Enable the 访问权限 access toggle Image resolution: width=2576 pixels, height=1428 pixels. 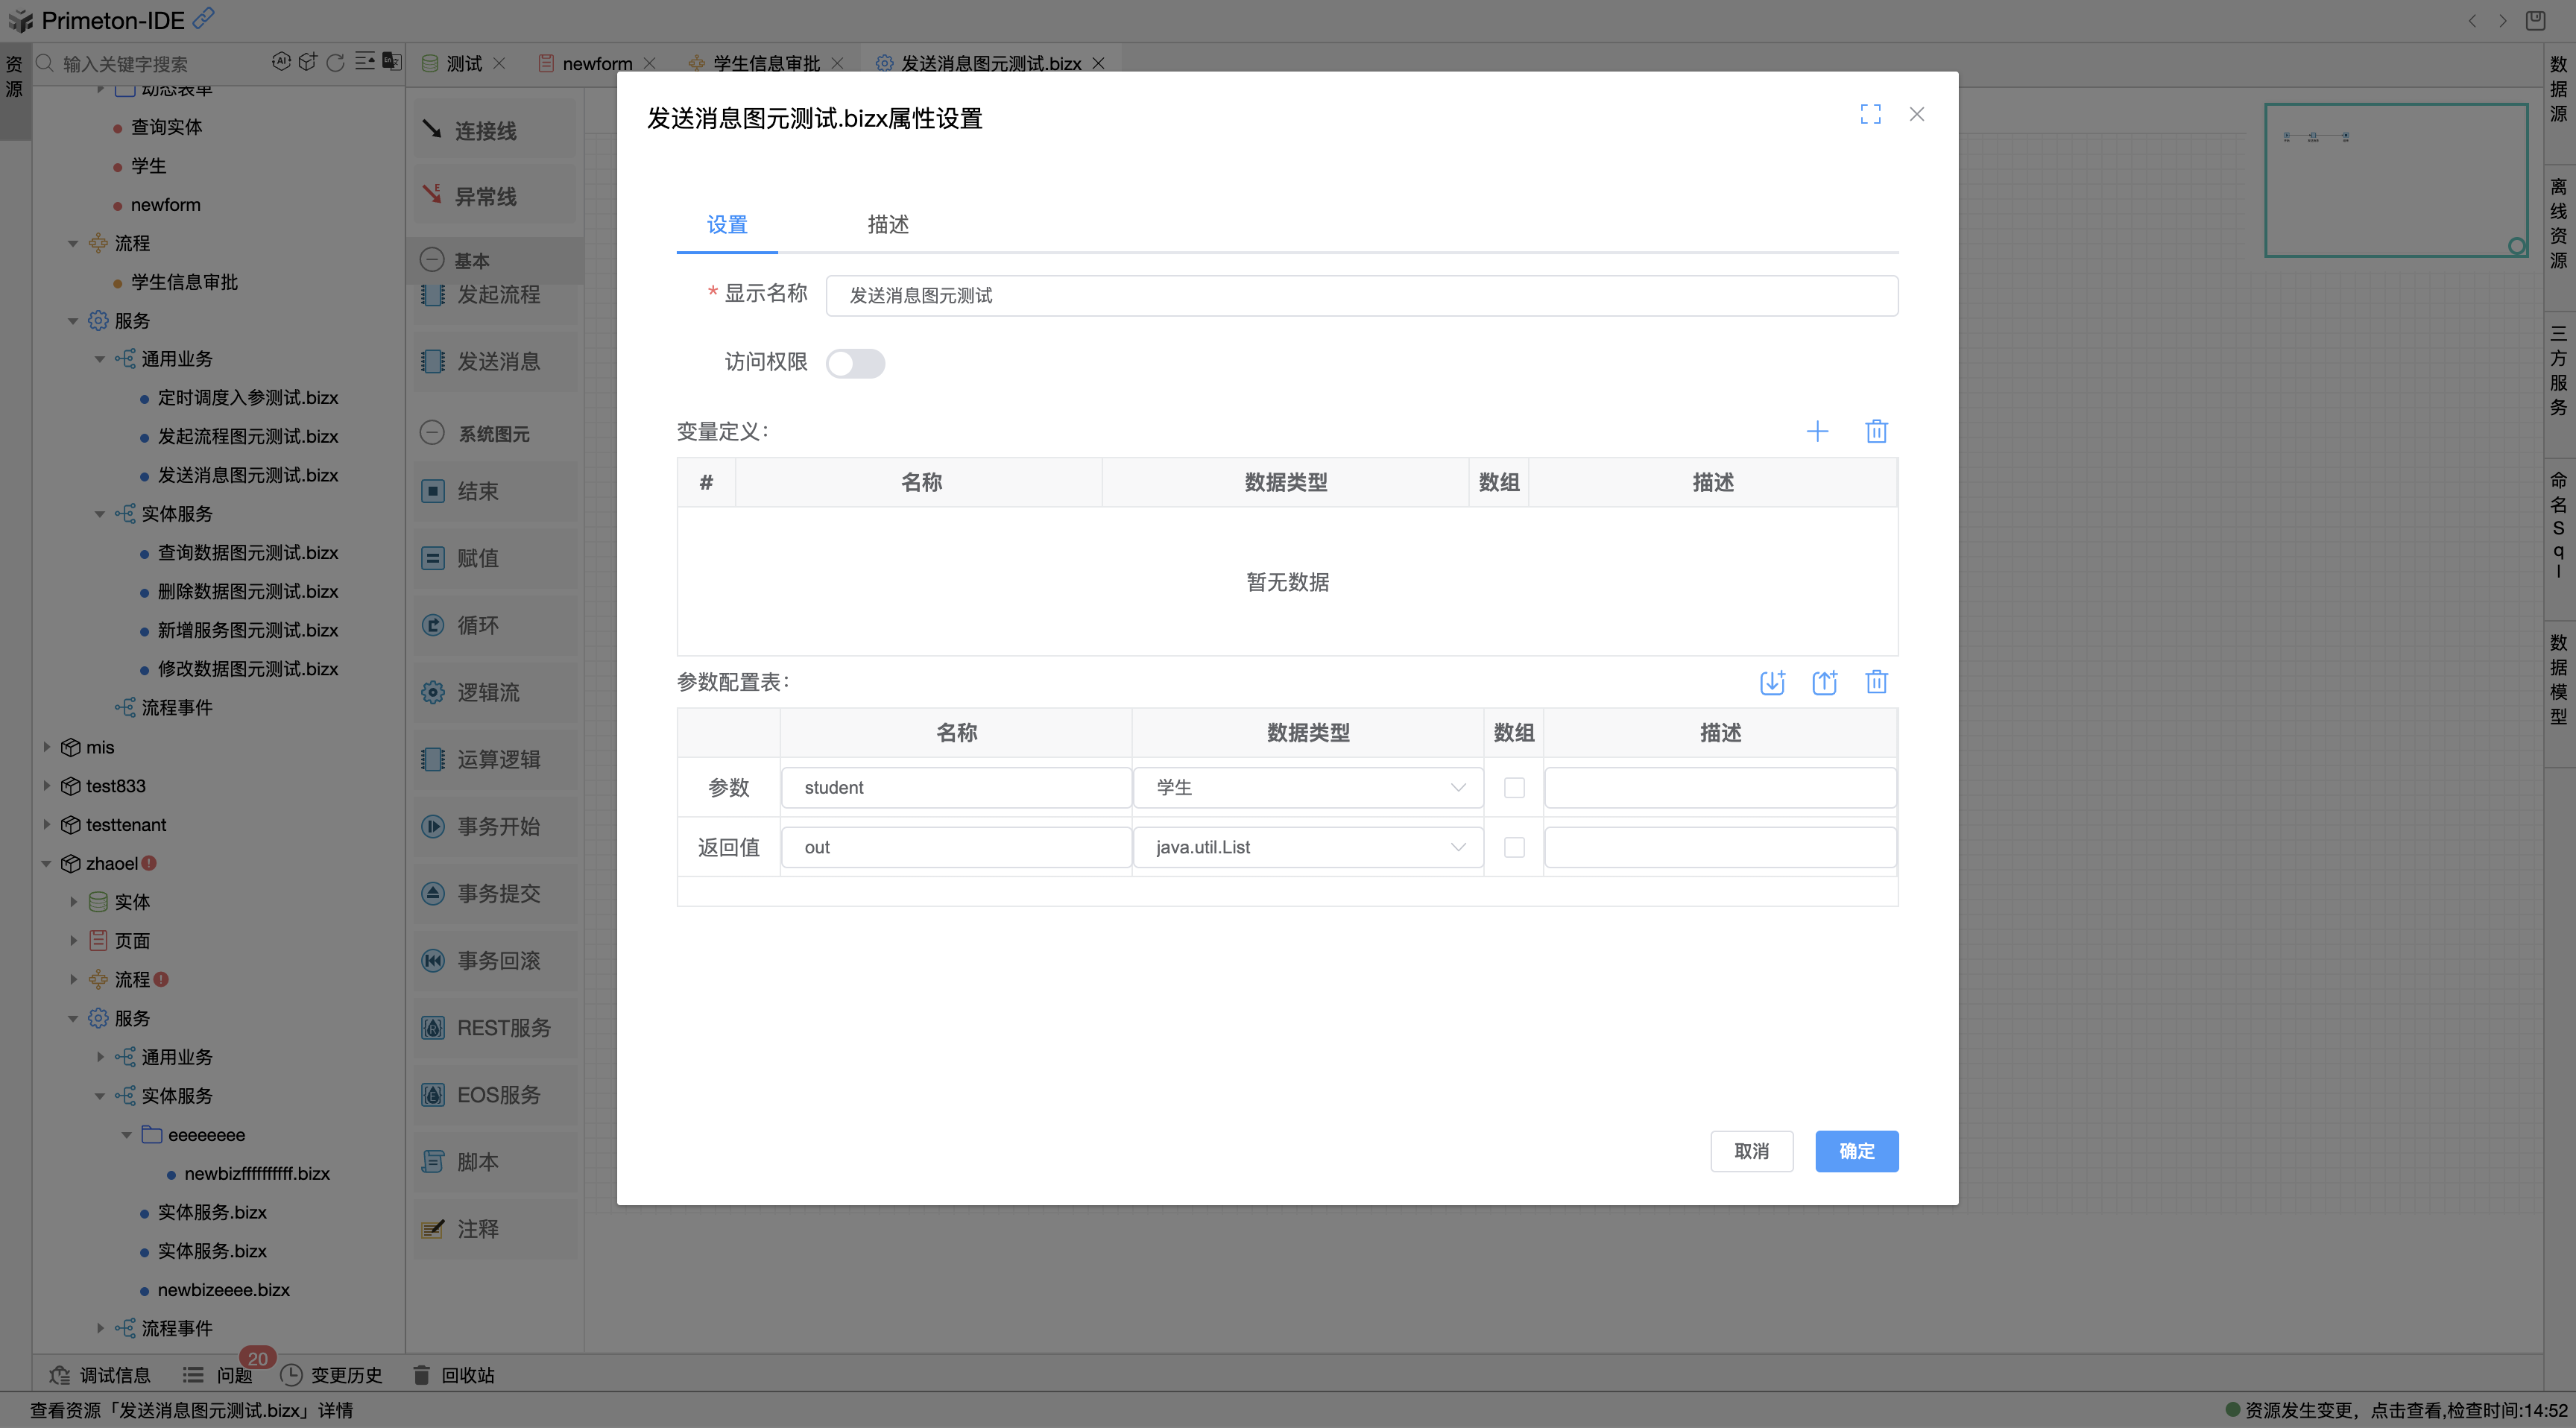[x=856, y=363]
